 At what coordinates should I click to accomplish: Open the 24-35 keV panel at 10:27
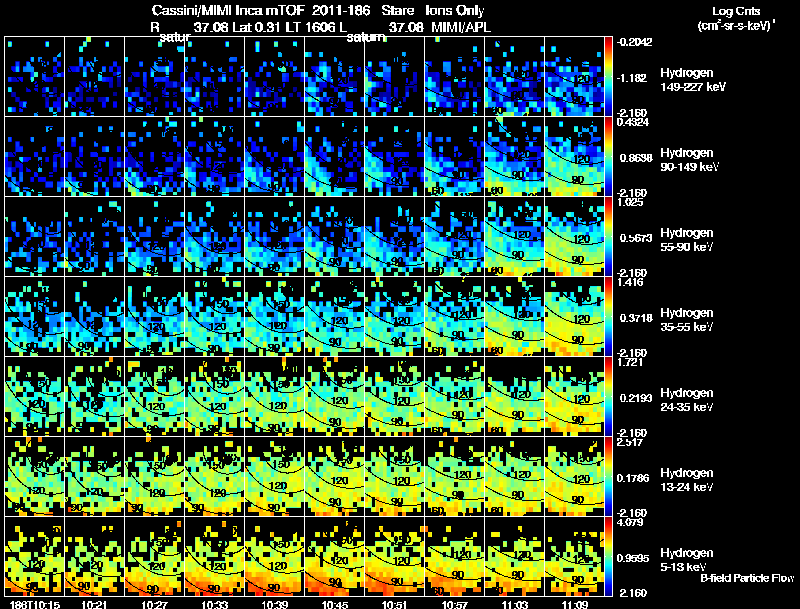point(155,396)
